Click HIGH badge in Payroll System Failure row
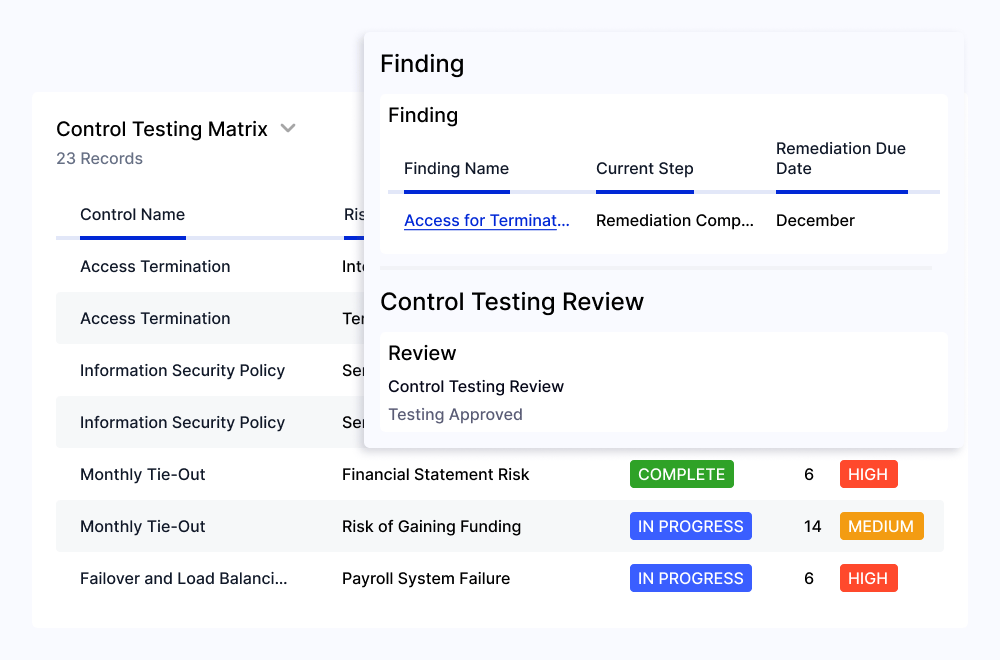Viewport: 1000px width, 660px height. (869, 578)
